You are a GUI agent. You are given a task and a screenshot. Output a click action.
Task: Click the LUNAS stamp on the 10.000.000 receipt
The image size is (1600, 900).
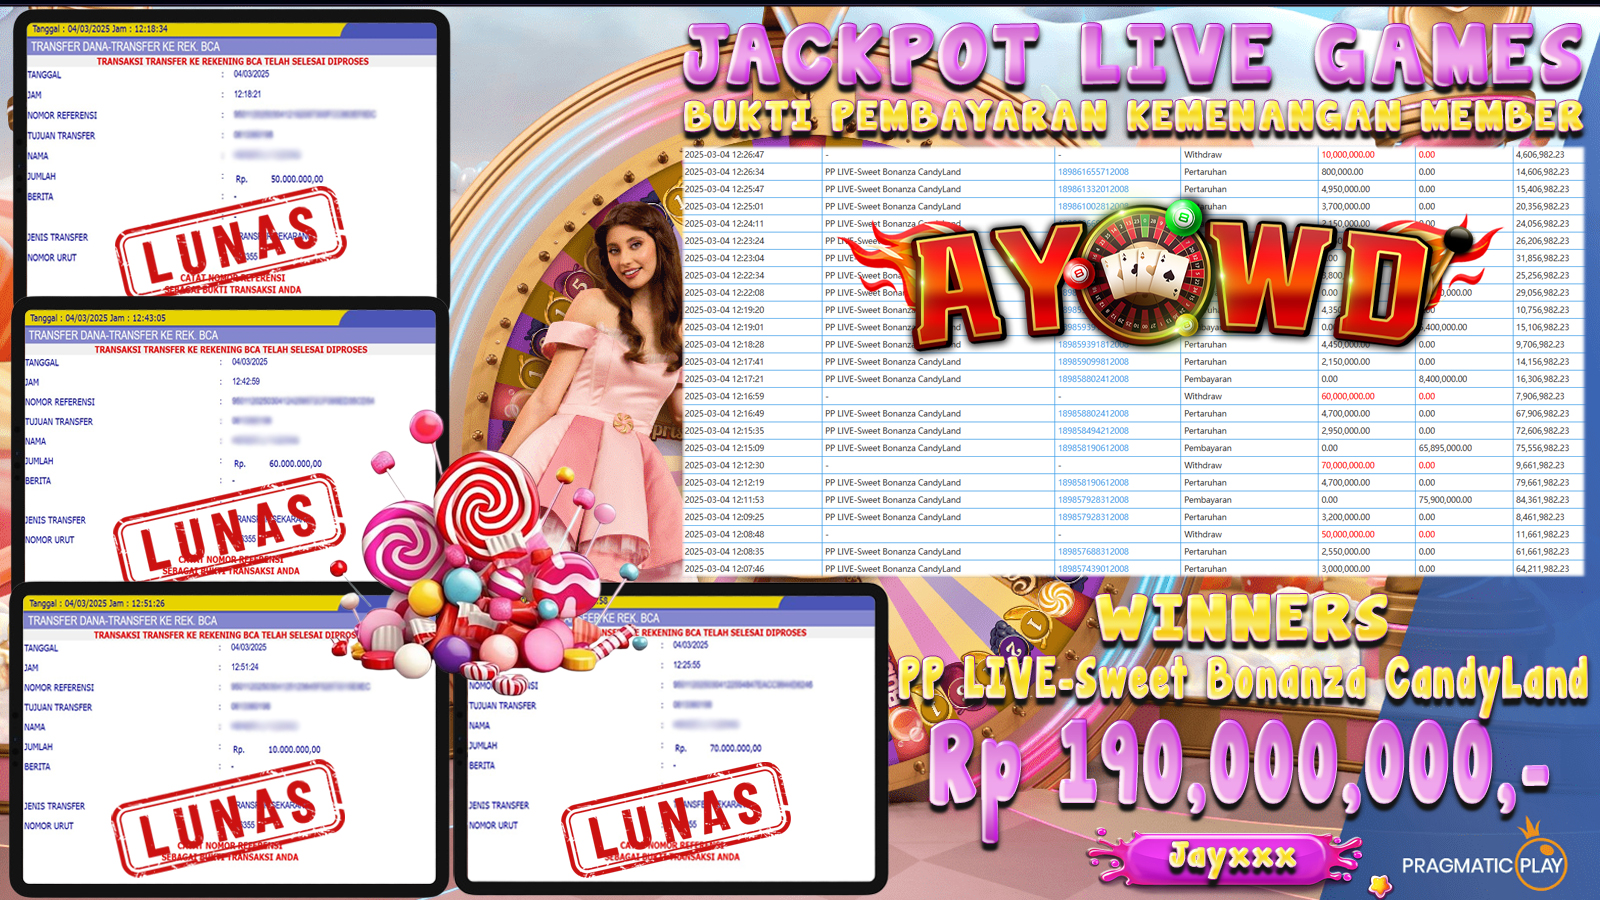228,817
